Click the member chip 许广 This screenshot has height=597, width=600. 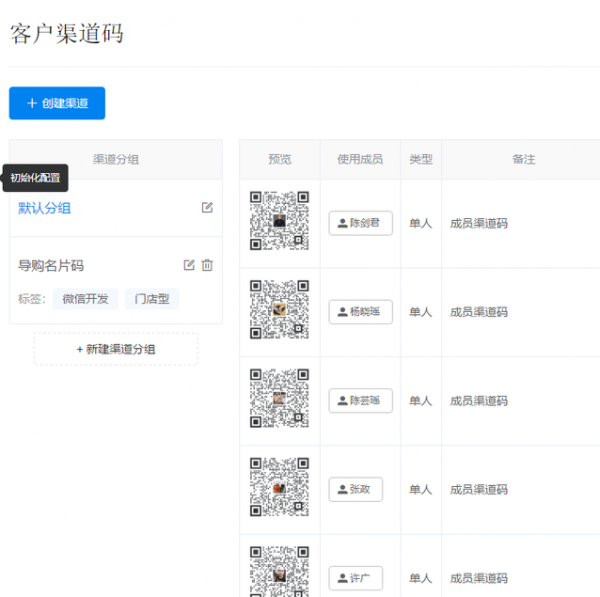[355, 578]
